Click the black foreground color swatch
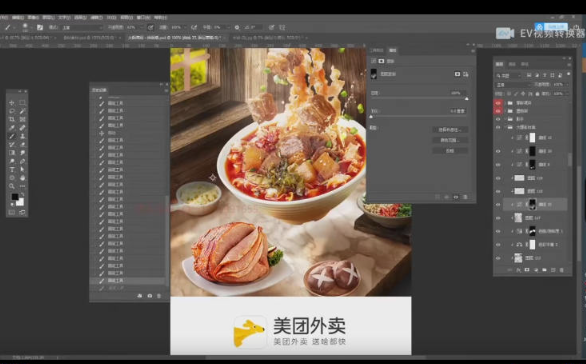Image resolution: width=586 pixels, height=364 pixels. tap(15, 197)
